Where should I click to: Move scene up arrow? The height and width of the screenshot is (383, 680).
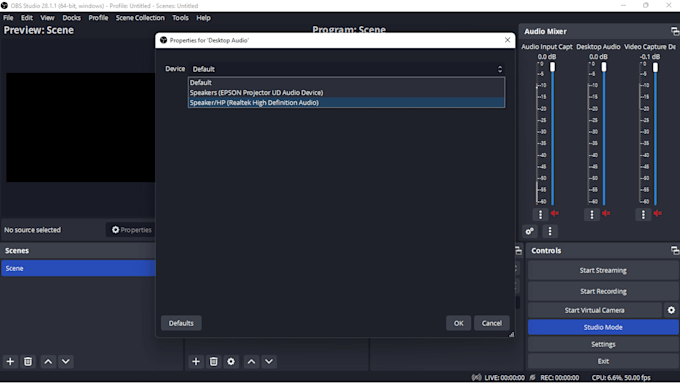tap(48, 361)
